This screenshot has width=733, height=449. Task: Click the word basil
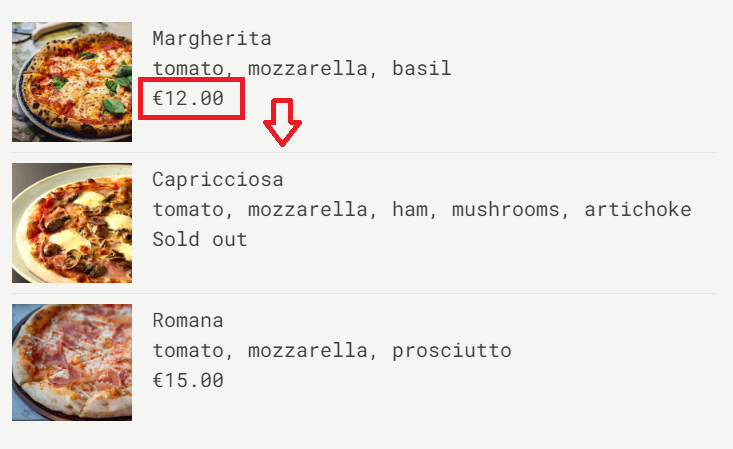point(422,69)
